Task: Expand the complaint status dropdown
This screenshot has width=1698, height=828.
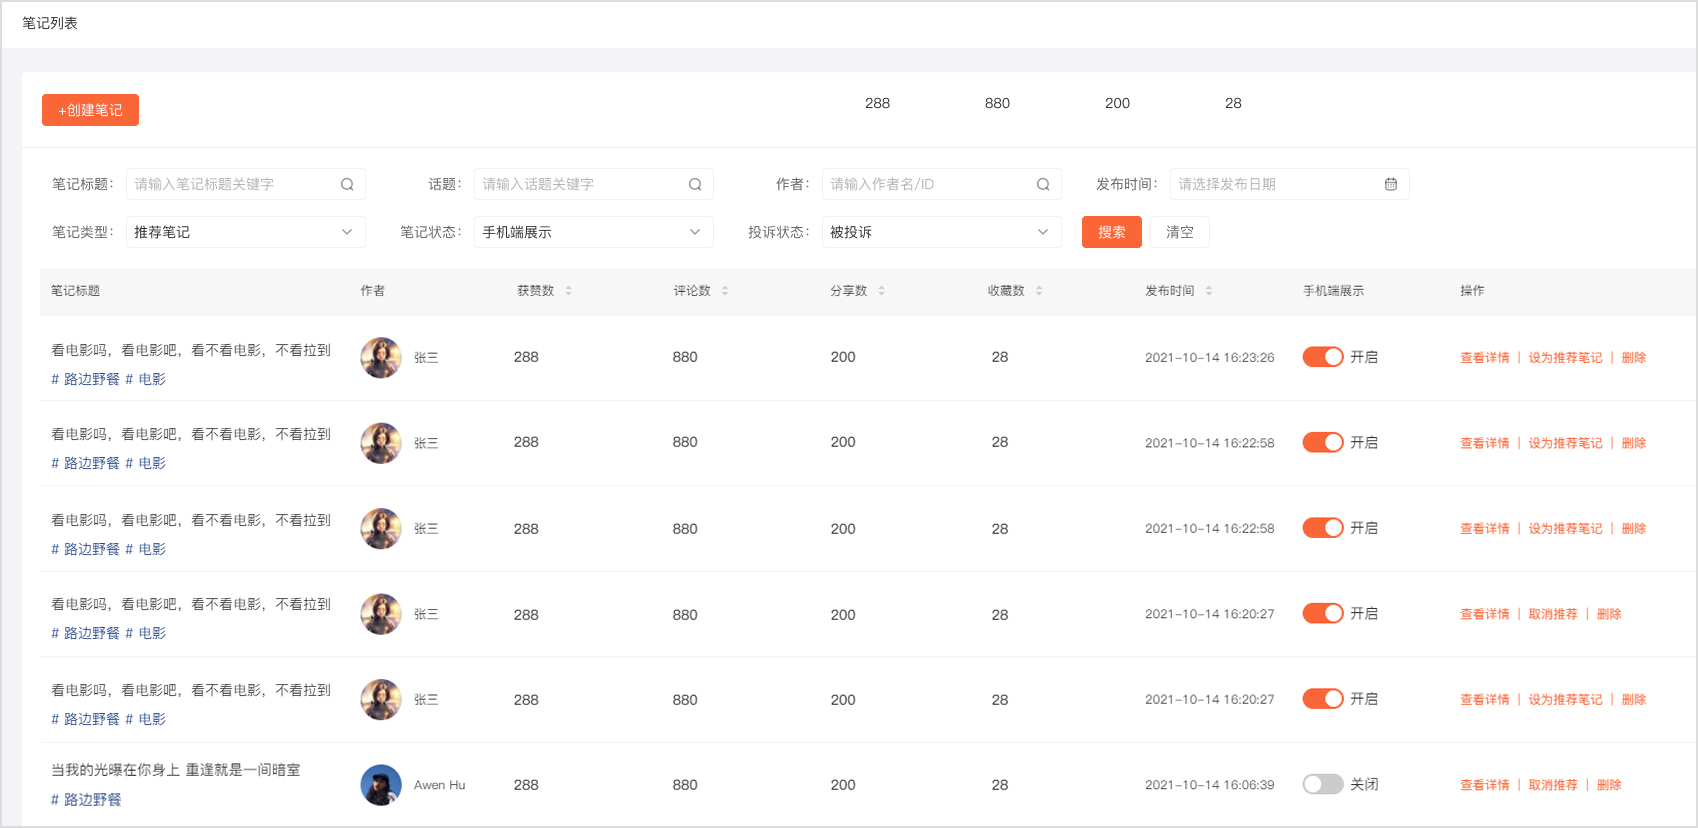Action: tap(941, 232)
